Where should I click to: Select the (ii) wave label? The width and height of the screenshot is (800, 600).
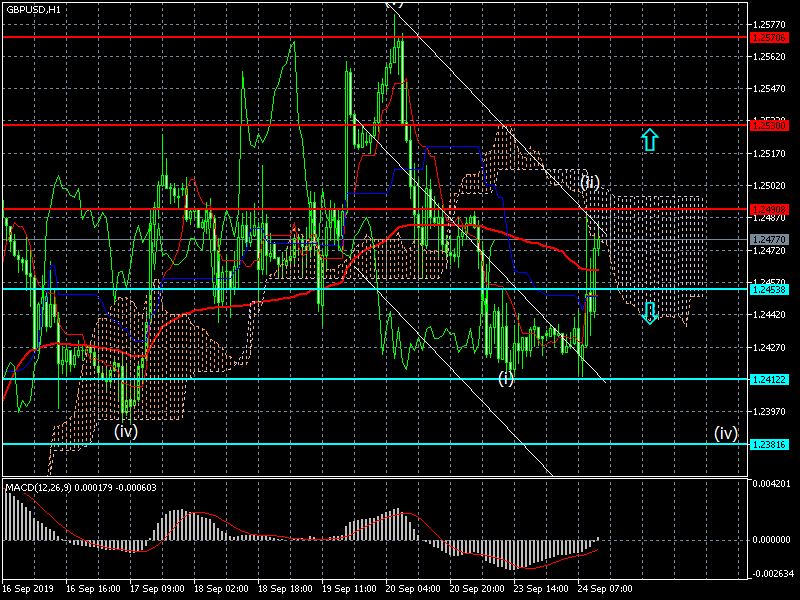click(590, 182)
